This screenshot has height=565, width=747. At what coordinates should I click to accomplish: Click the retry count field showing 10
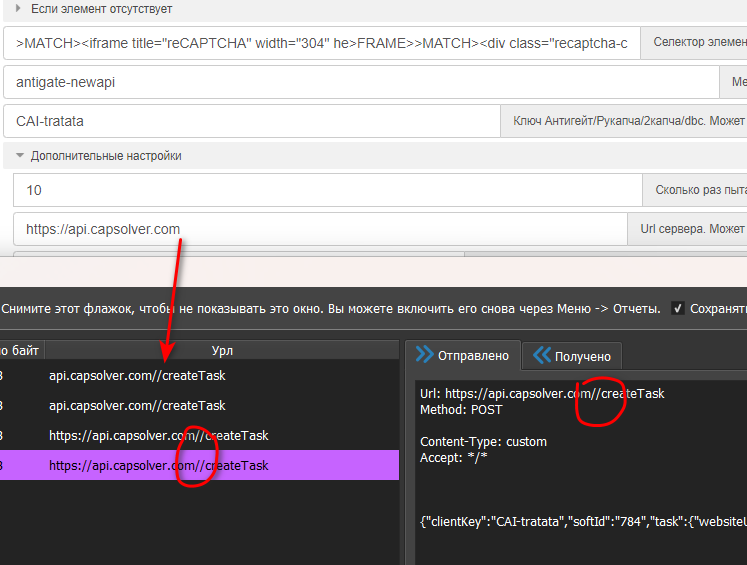pos(326,190)
